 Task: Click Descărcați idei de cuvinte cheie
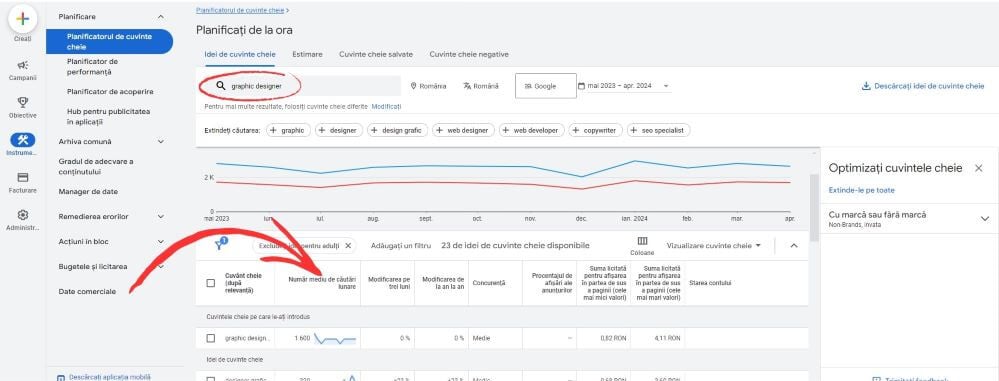[923, 86]
